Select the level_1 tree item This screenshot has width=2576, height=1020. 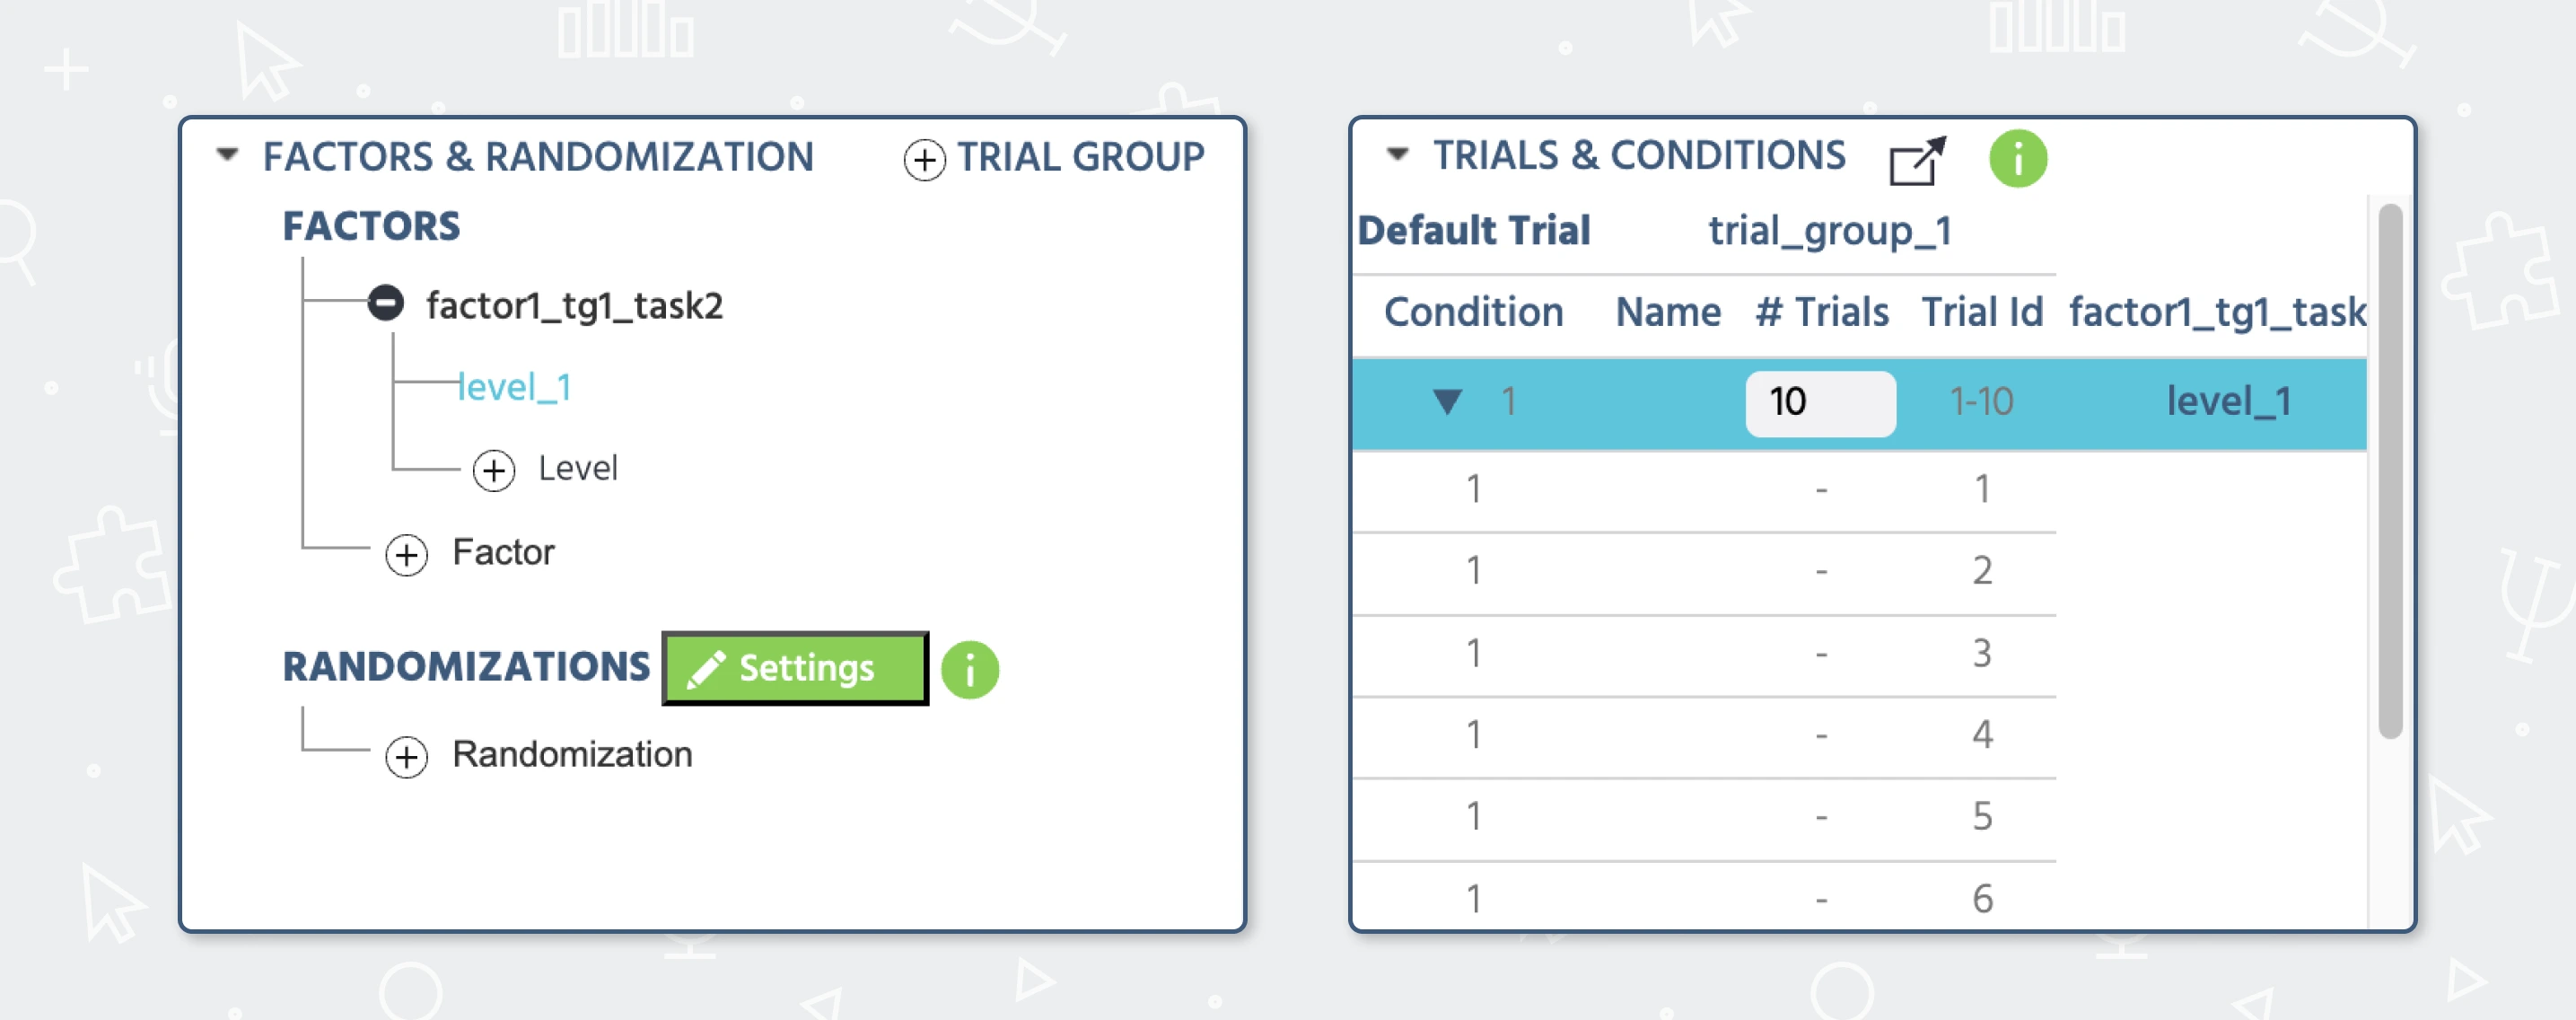514,387
